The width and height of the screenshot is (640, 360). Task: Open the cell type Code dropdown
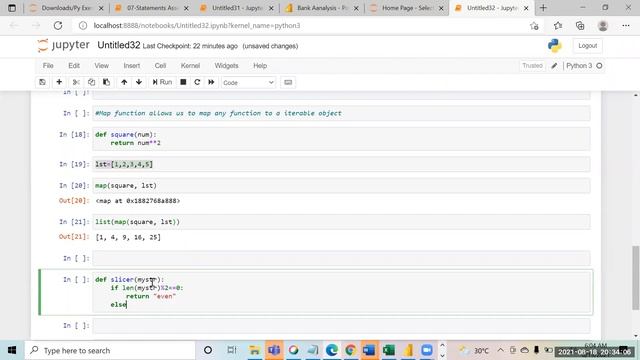pos(248,82)
